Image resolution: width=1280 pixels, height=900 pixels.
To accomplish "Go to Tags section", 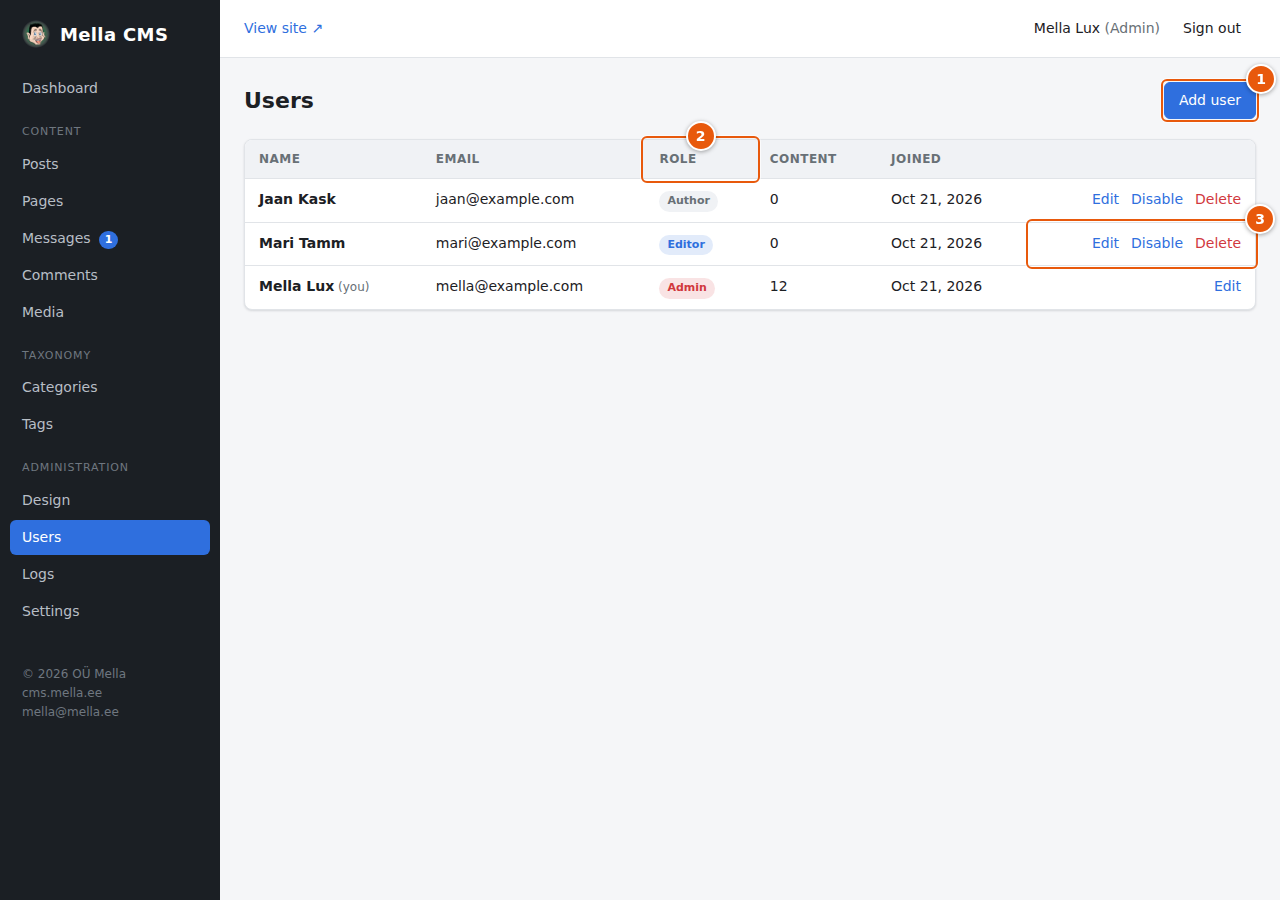I will (x=110, y=424).
